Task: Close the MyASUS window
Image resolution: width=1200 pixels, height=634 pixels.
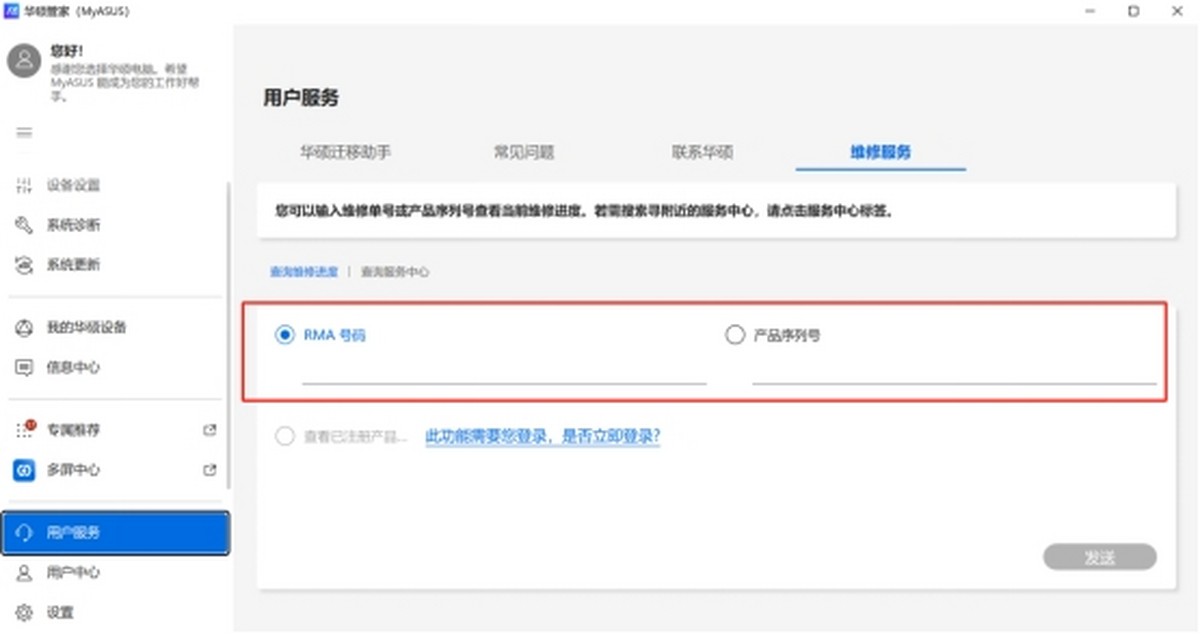Action: 1178,11
